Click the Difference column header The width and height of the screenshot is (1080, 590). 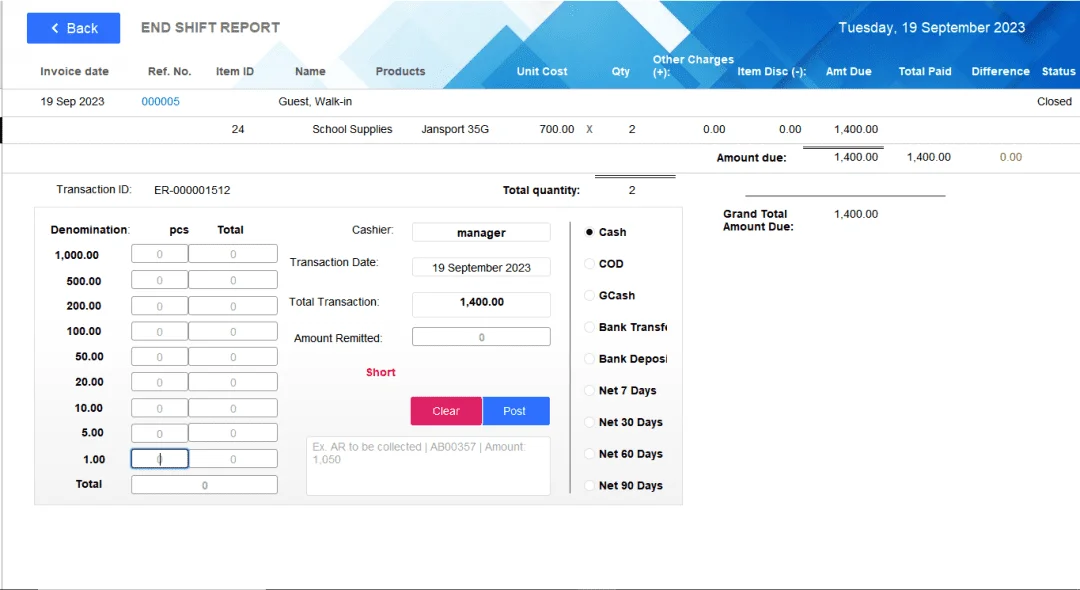pos(1000,71)
